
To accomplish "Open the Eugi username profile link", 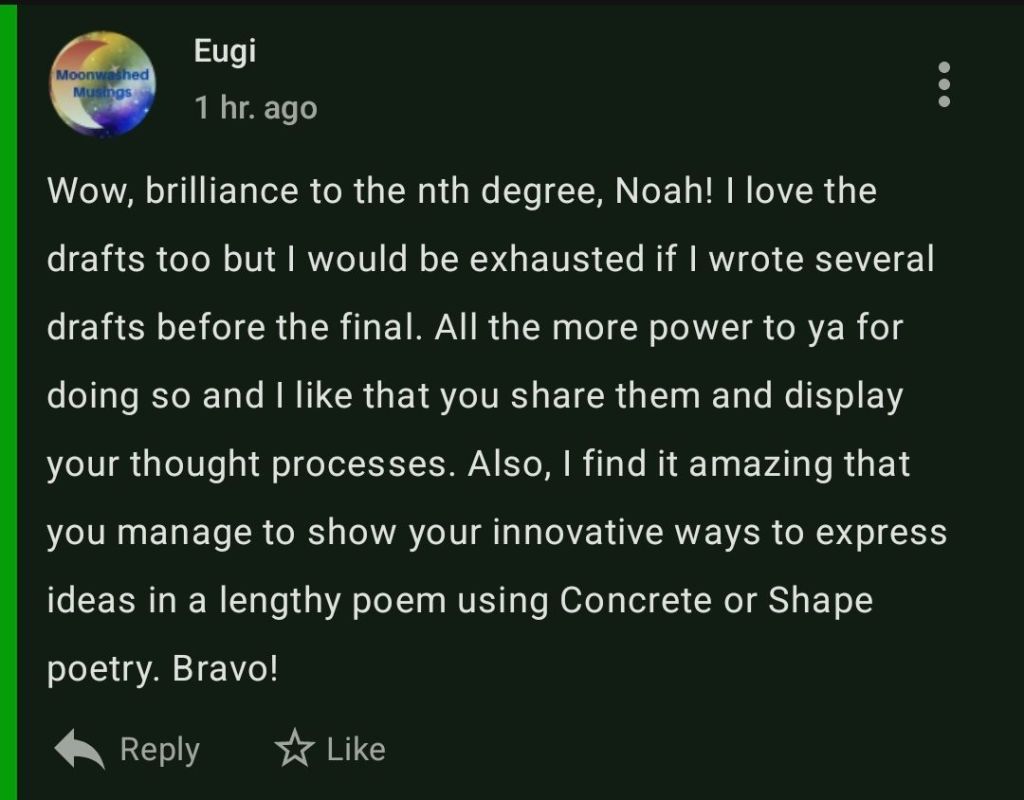I will [x=225, y=51].
